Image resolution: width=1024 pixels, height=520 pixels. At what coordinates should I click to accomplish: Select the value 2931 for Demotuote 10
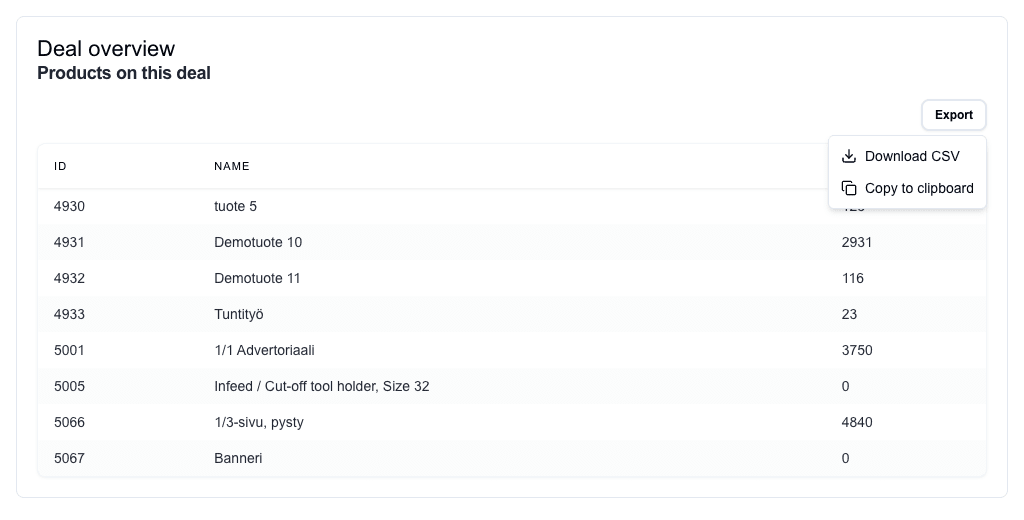click(857, 242)
